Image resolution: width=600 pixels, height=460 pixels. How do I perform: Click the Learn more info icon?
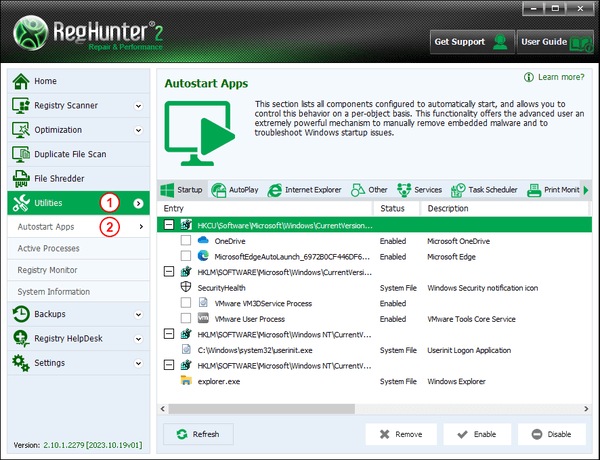529,77
